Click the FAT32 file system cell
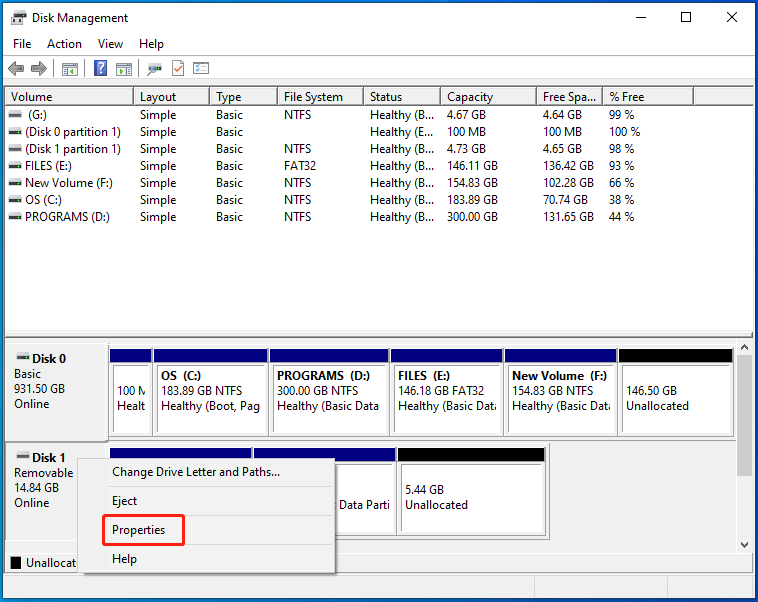The image size is (758, 602). point(300,166)
